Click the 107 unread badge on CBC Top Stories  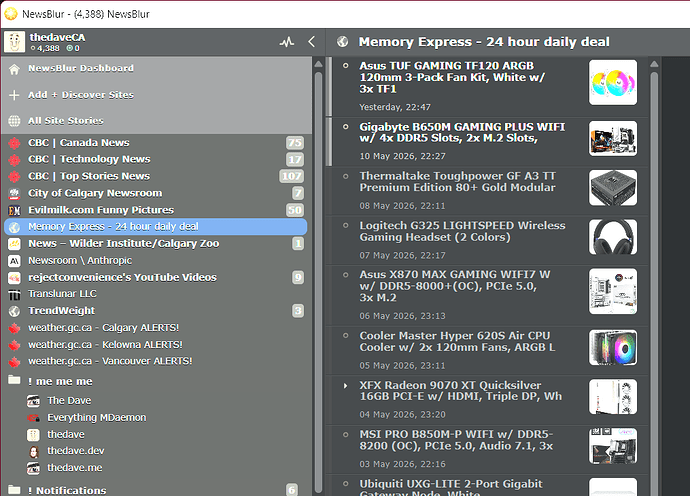point(291,176)
